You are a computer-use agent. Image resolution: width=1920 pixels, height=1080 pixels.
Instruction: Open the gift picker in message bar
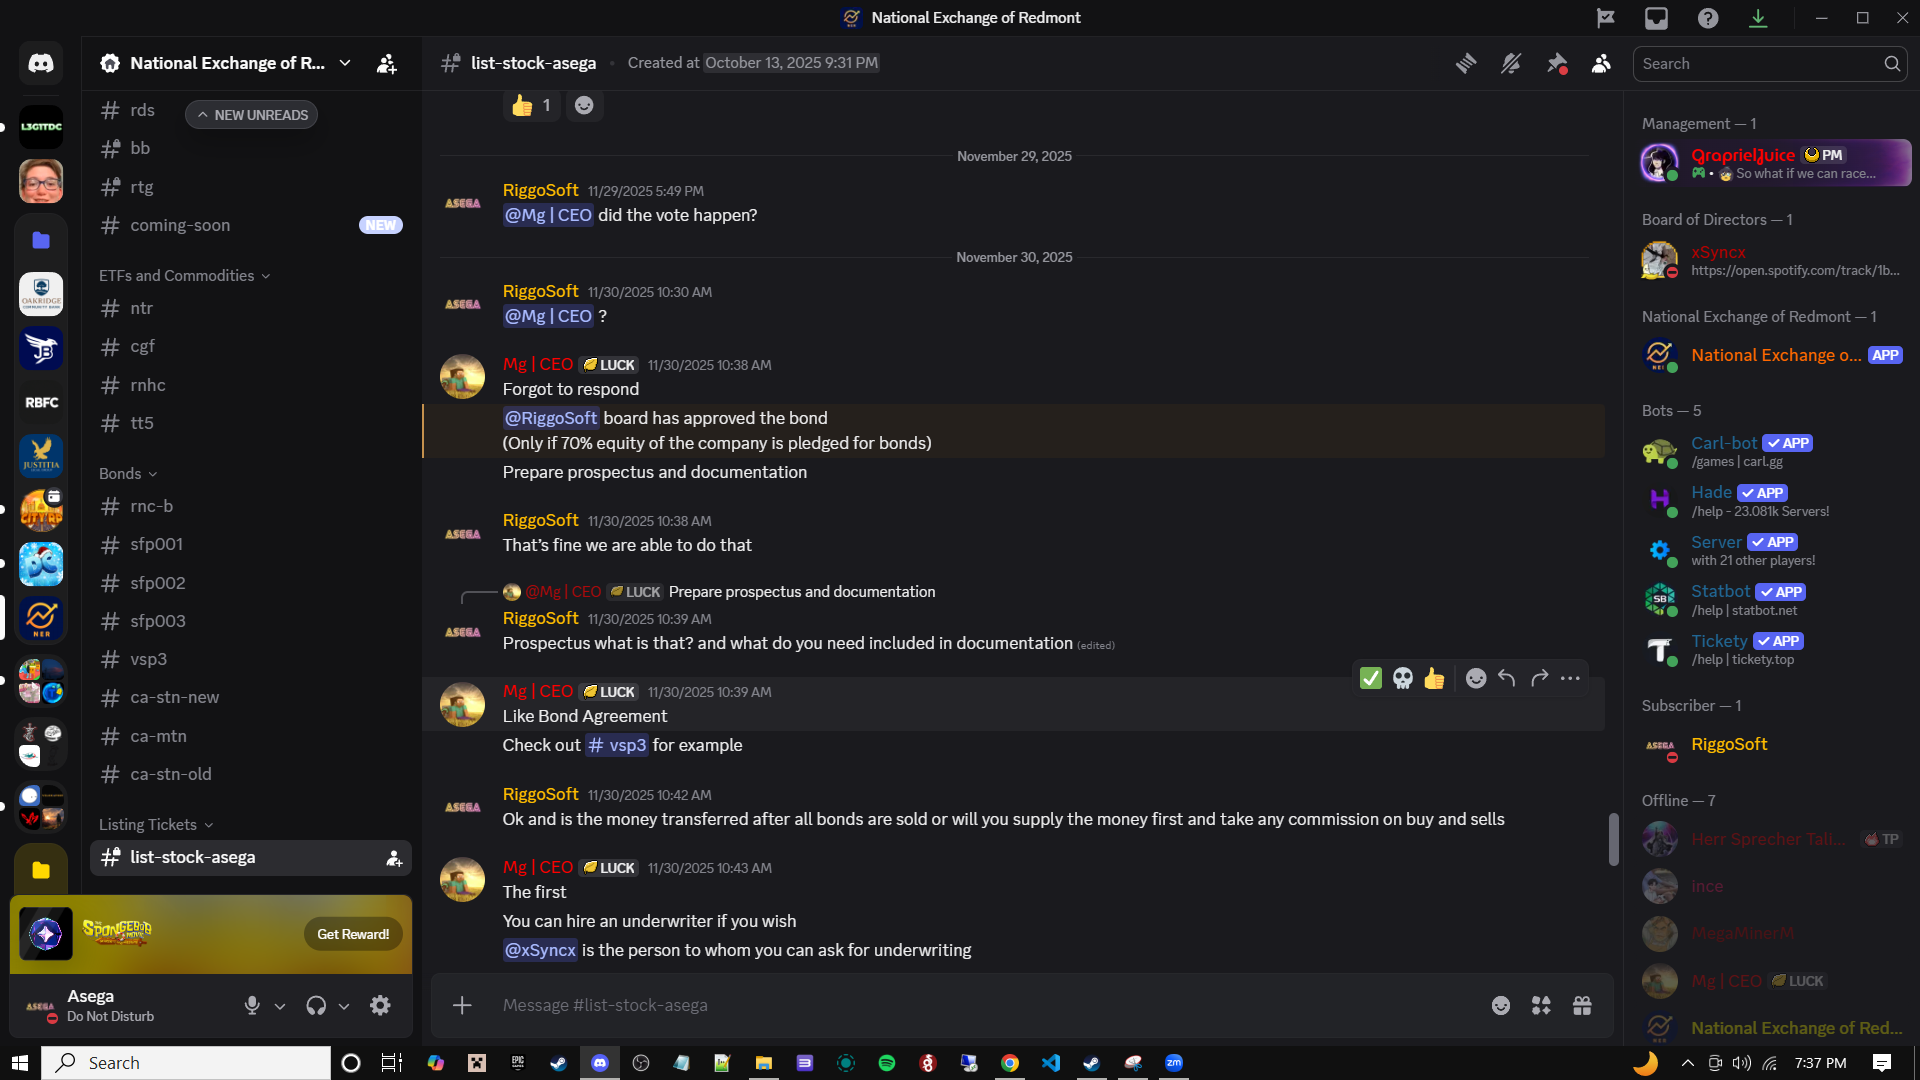click(1583, 1005)
